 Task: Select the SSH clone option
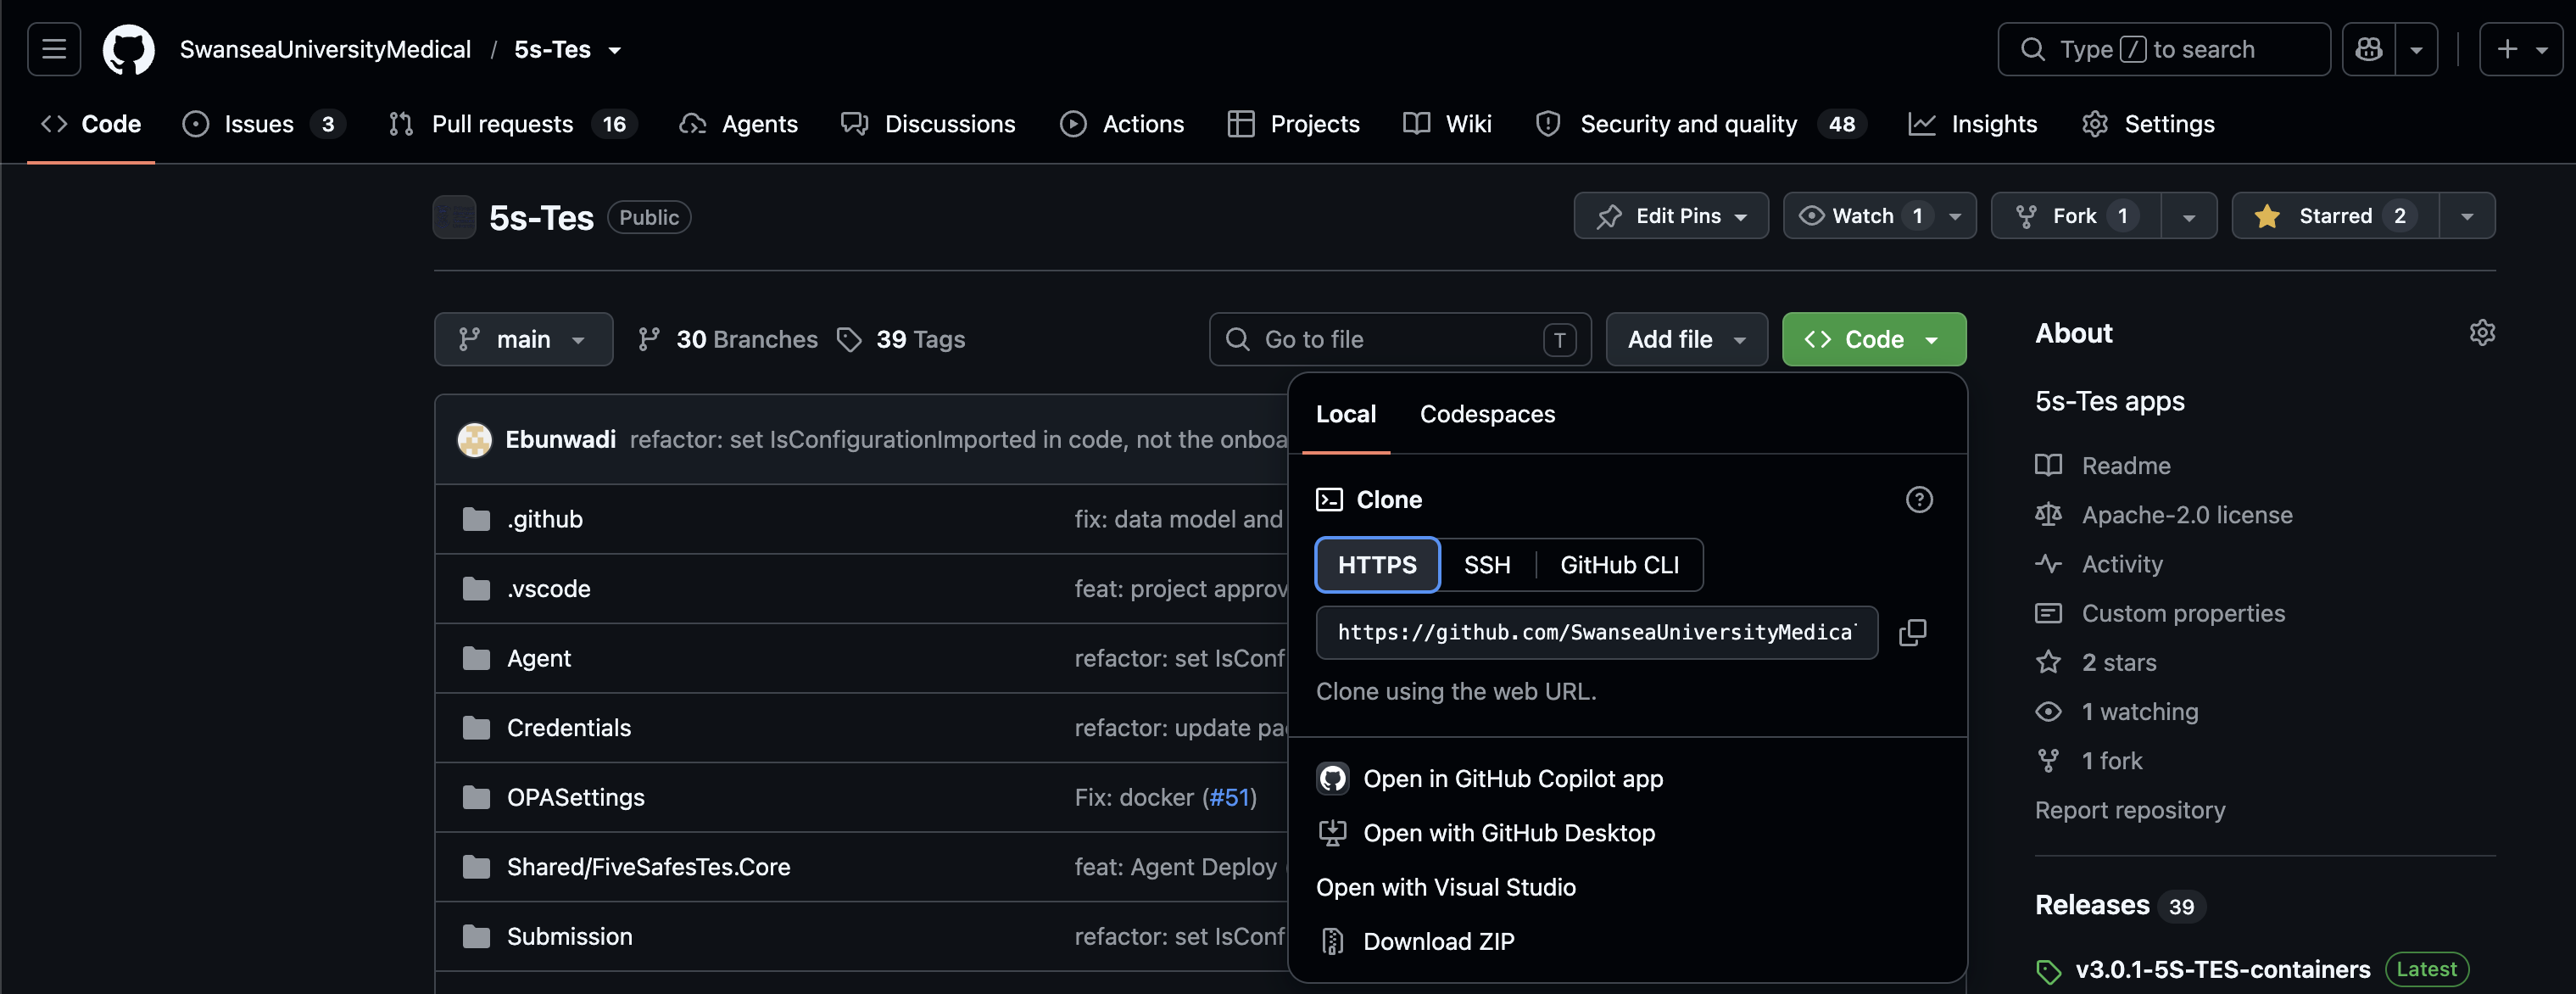click(1487, 565)
